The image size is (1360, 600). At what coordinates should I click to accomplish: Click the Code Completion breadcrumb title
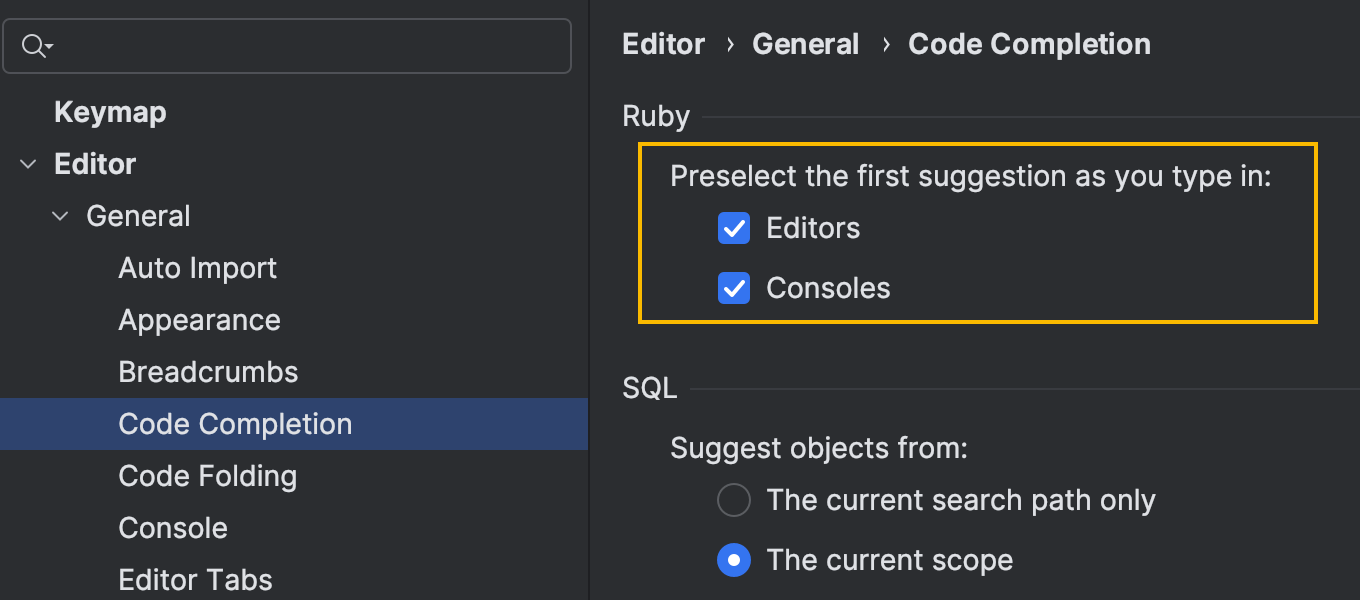[1029, 44]
